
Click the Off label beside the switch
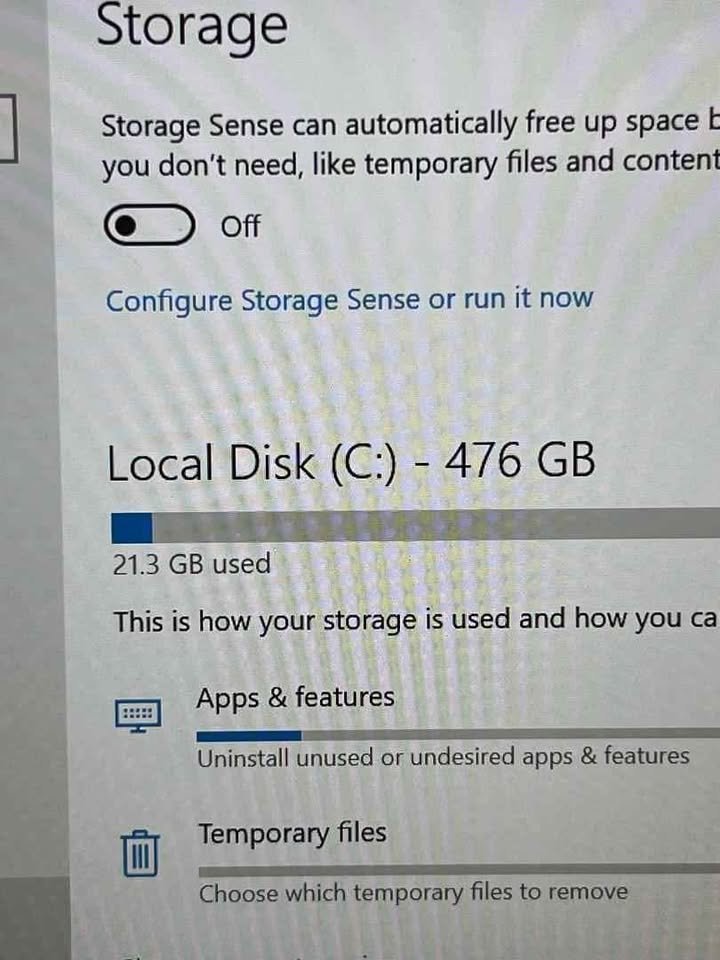point(240,226)
